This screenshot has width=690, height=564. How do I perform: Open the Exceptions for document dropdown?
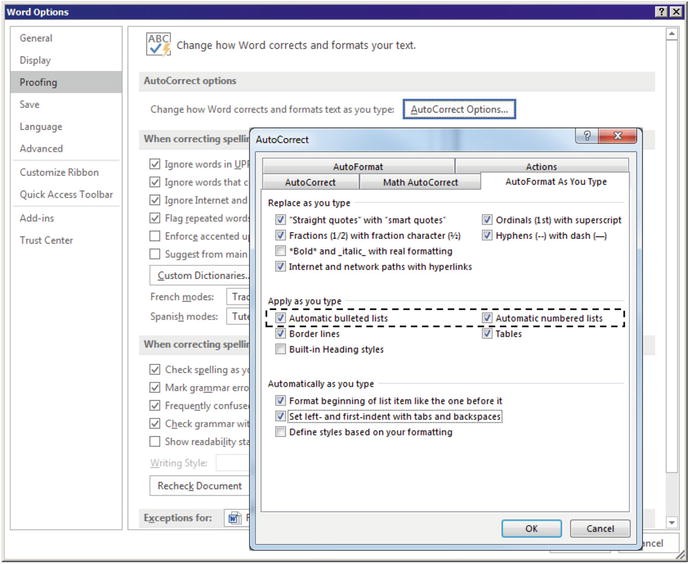click(237, 518)
